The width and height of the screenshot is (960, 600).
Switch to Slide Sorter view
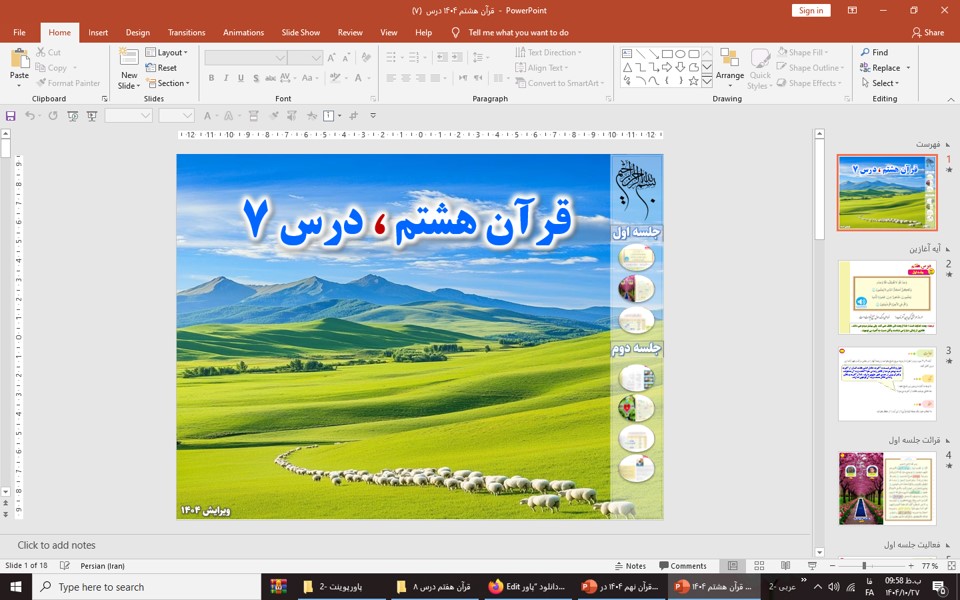759,566
